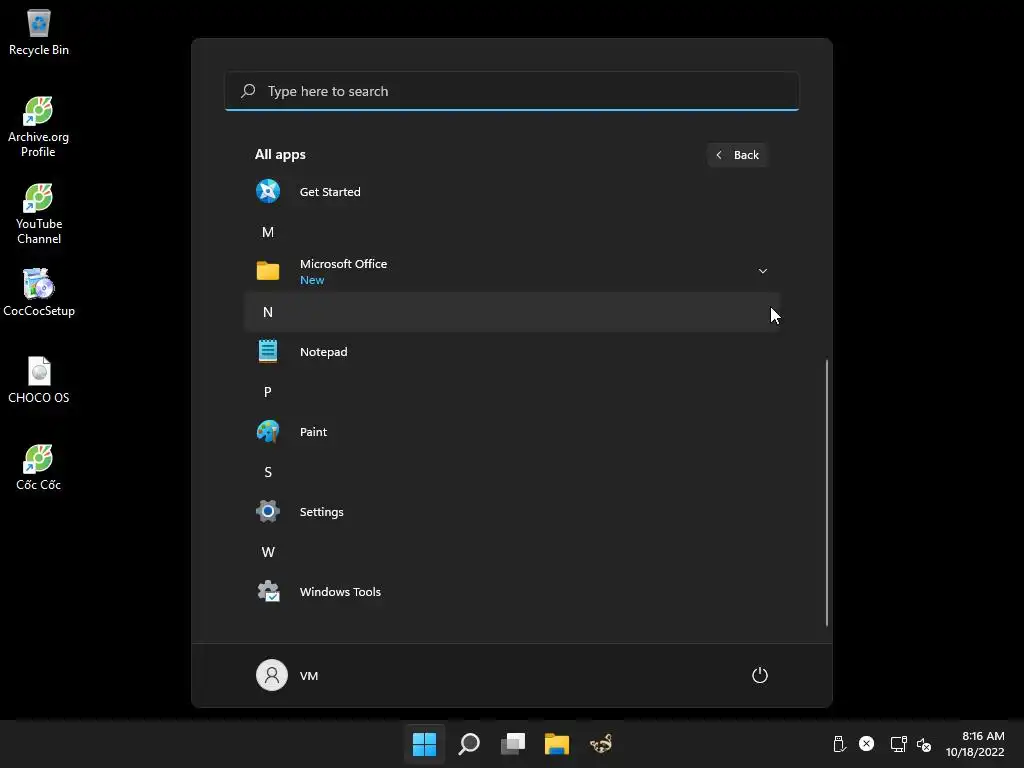Click the raccoon app icon on taskbar
Screen dimensions: 1024x768
[601, 744]
